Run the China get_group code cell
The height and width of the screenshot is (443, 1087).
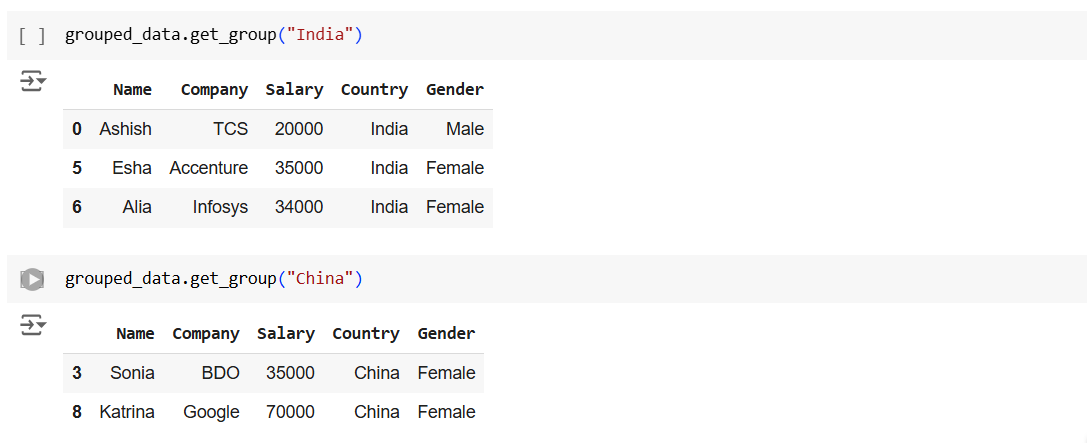[x=32, y=280]
